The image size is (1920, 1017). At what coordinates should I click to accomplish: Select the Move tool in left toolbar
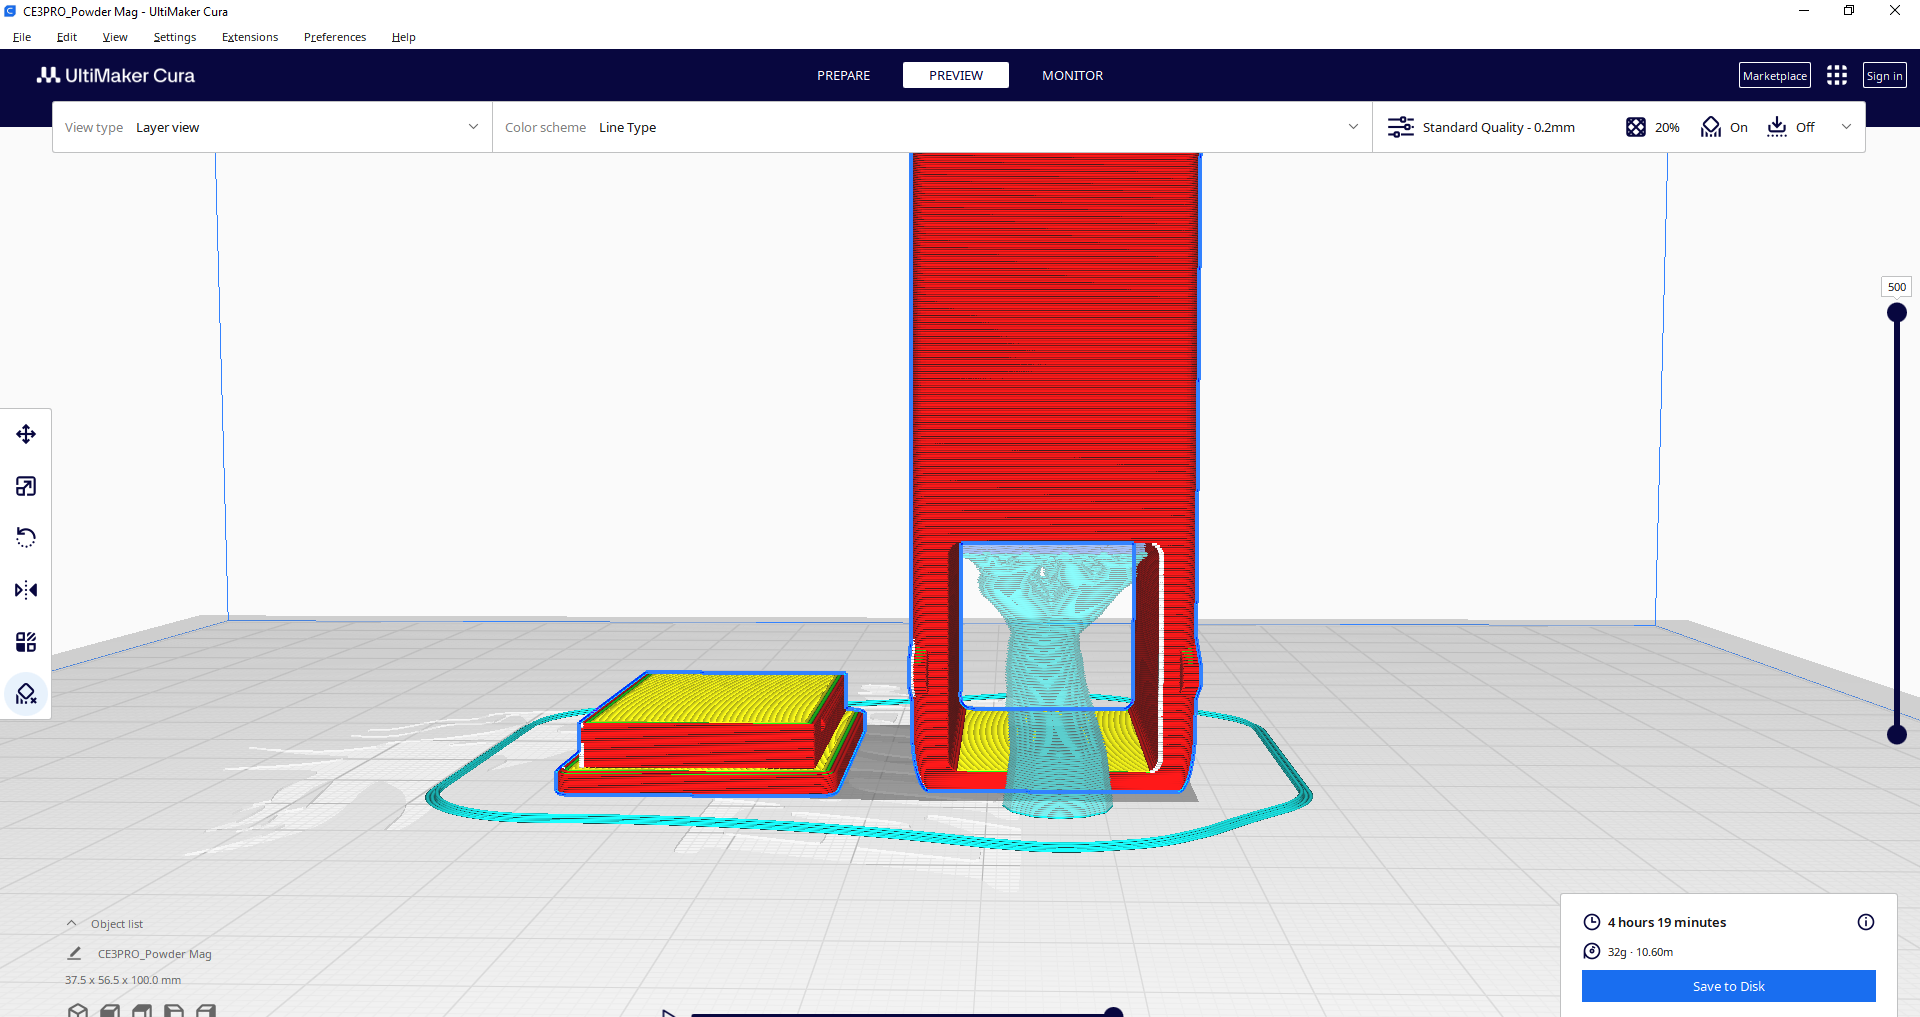pos(26,434)
